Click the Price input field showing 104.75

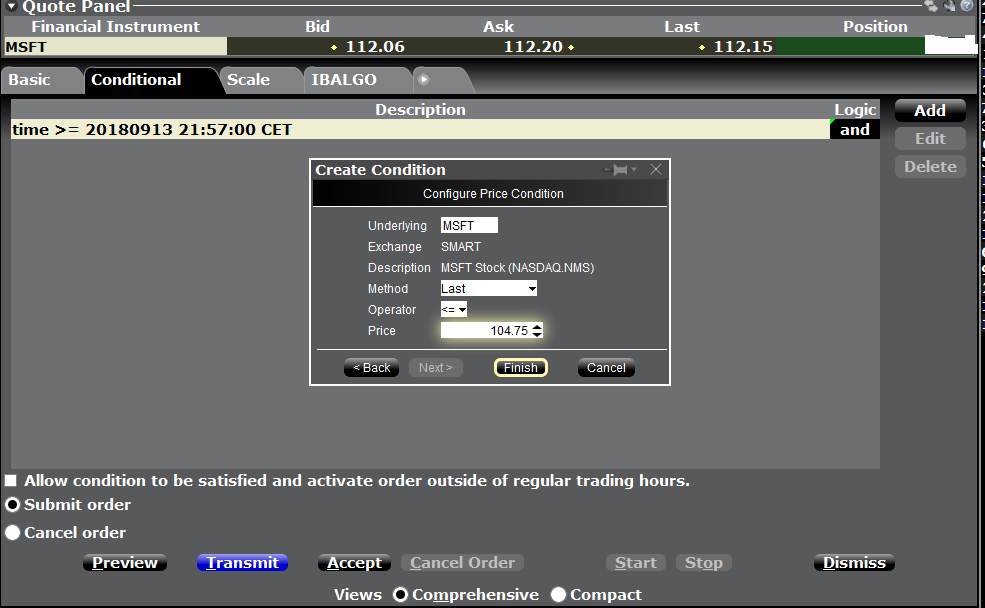click(x=486, y=330)
